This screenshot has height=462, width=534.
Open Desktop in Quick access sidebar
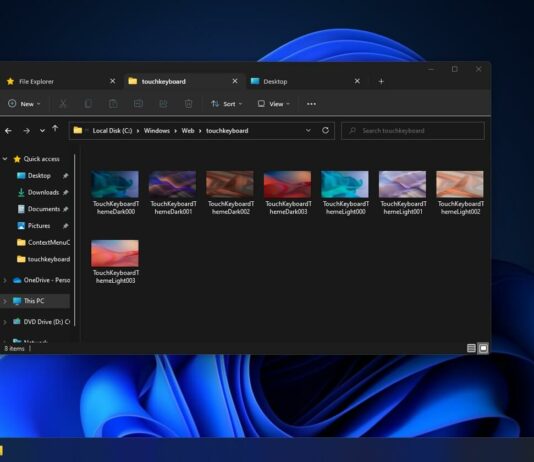point(39,176)
